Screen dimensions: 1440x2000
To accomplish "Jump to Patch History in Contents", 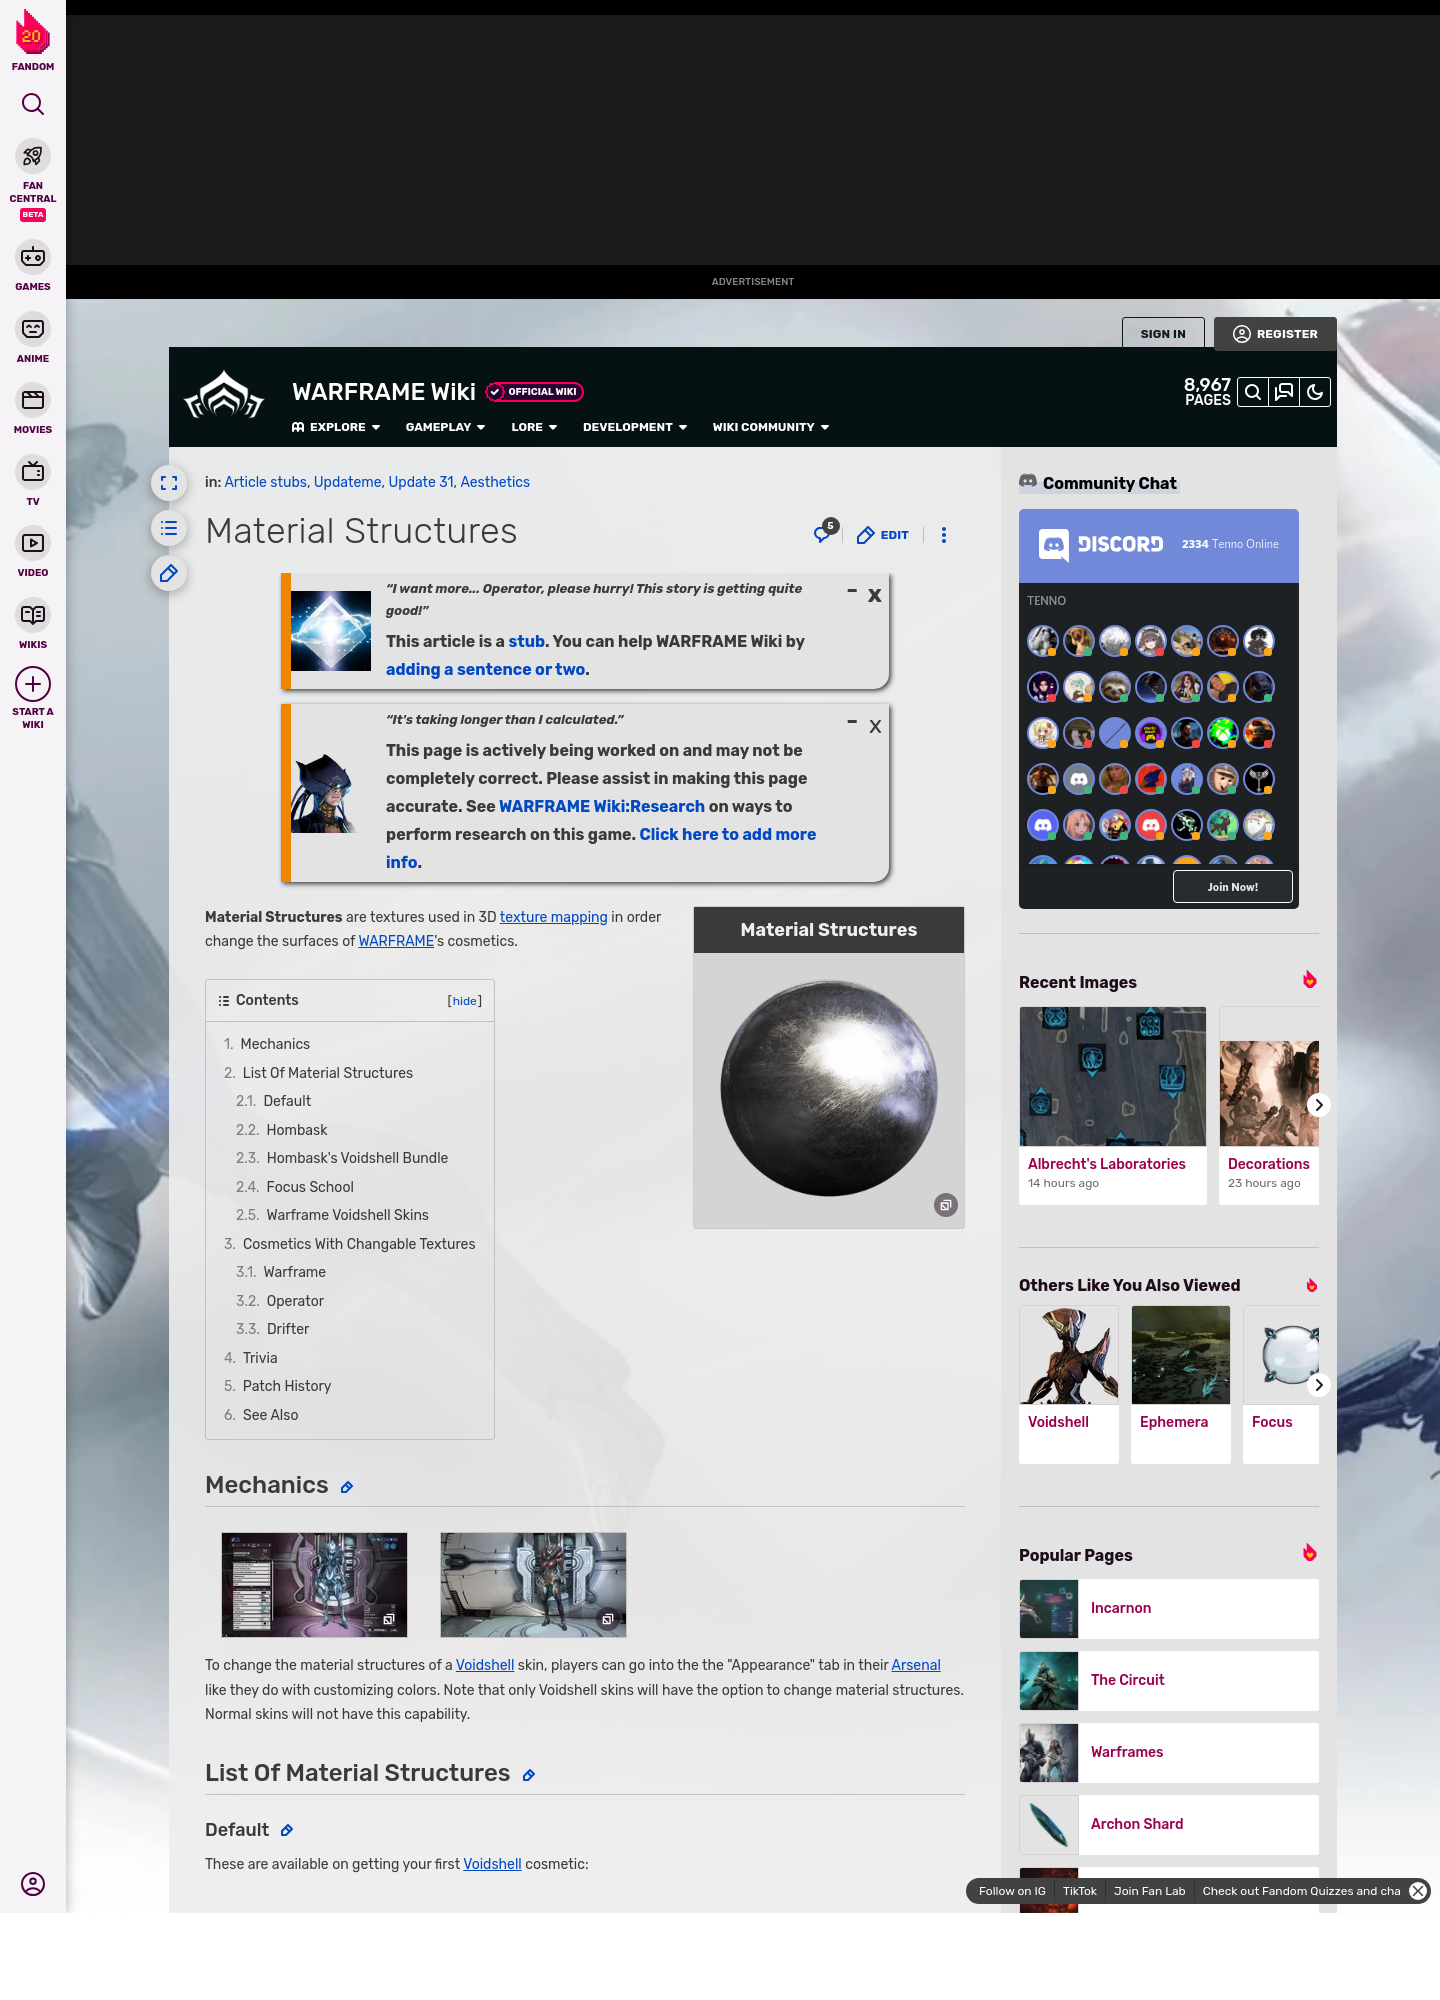I will [287, 1386].
